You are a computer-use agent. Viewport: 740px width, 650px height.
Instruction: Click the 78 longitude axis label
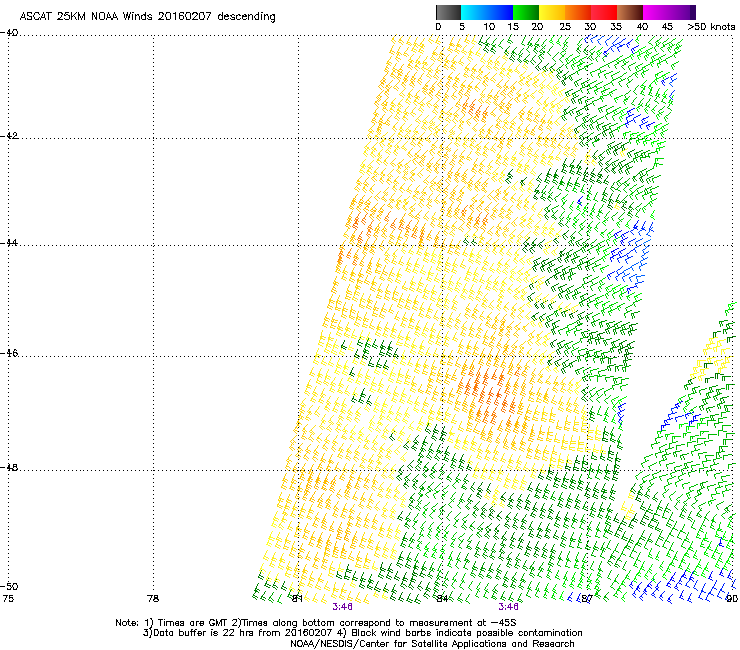[x=153, y=599]
